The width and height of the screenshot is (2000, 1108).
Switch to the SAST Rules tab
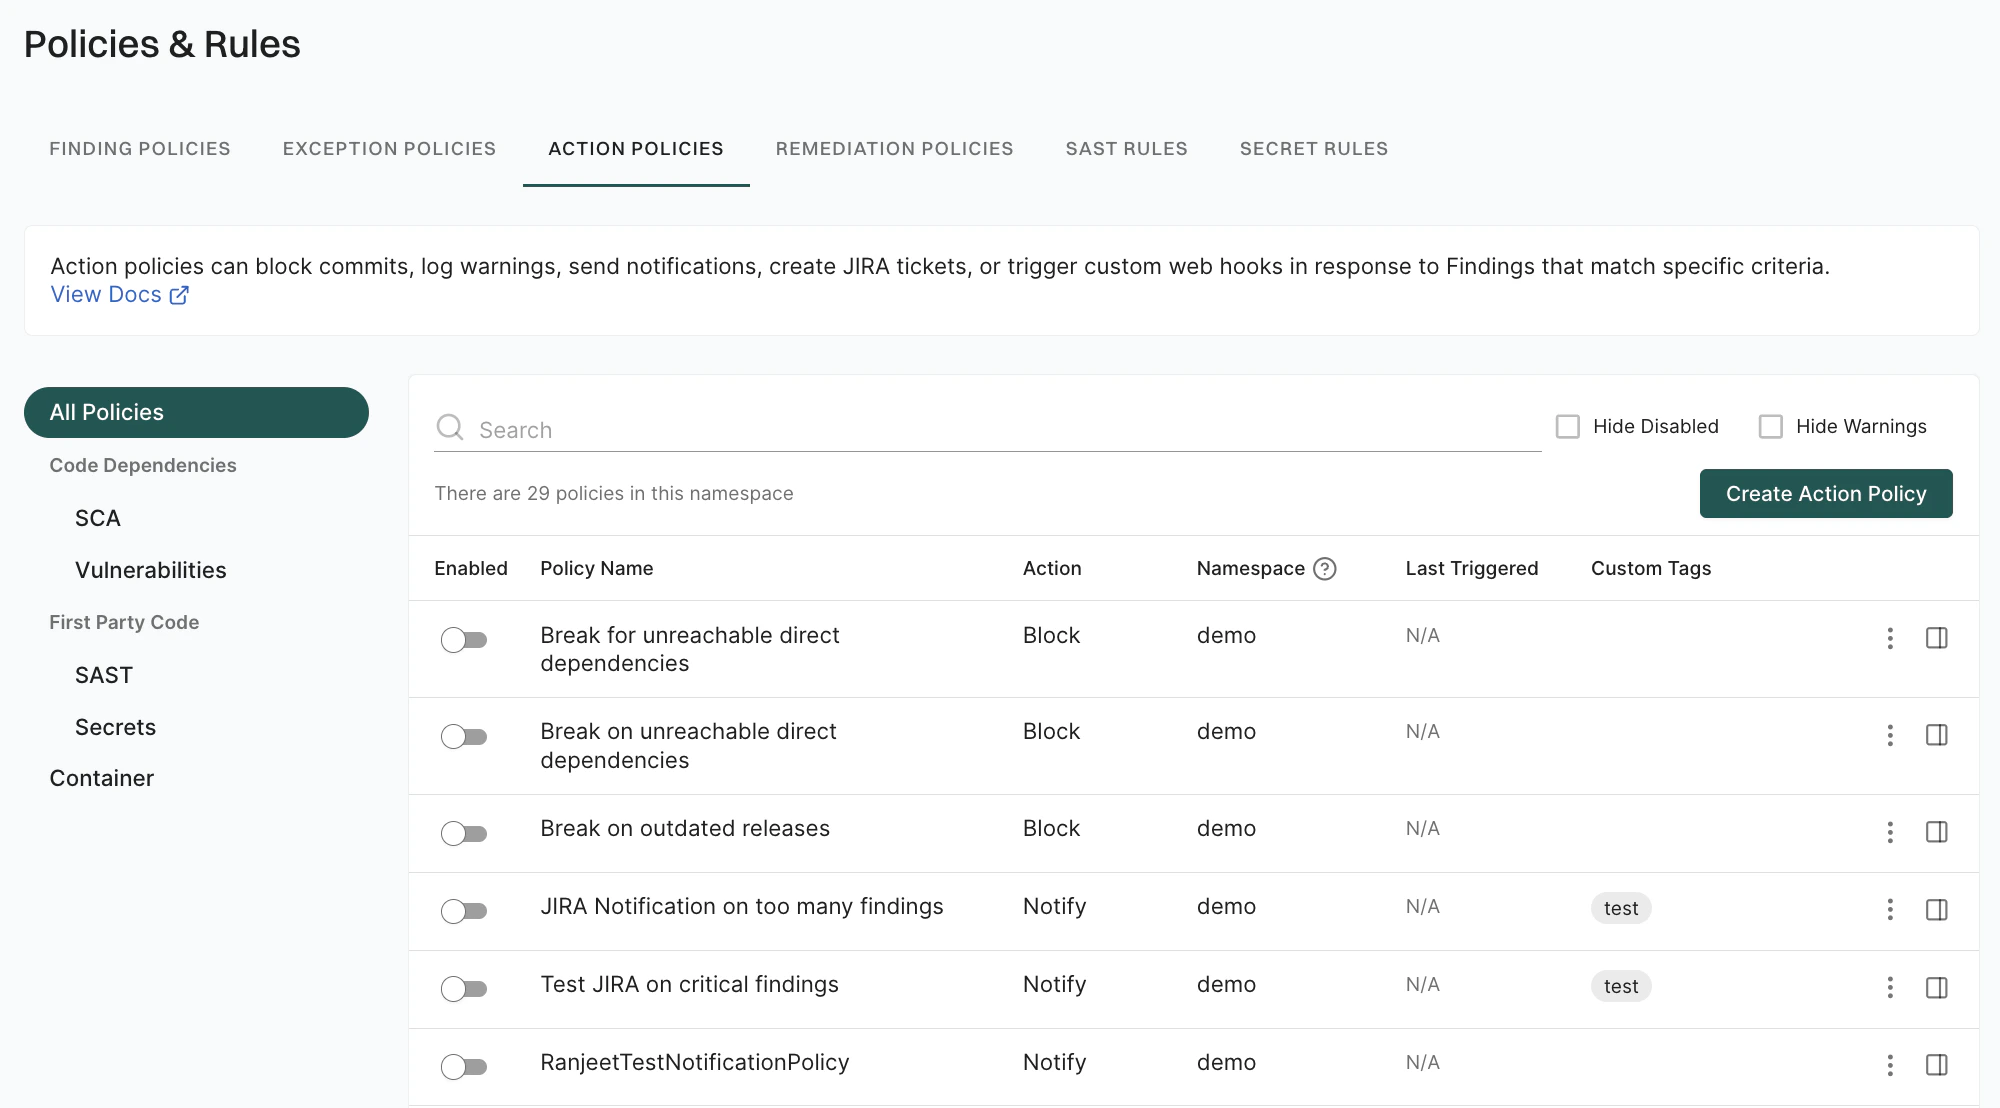pos(1126,149)
